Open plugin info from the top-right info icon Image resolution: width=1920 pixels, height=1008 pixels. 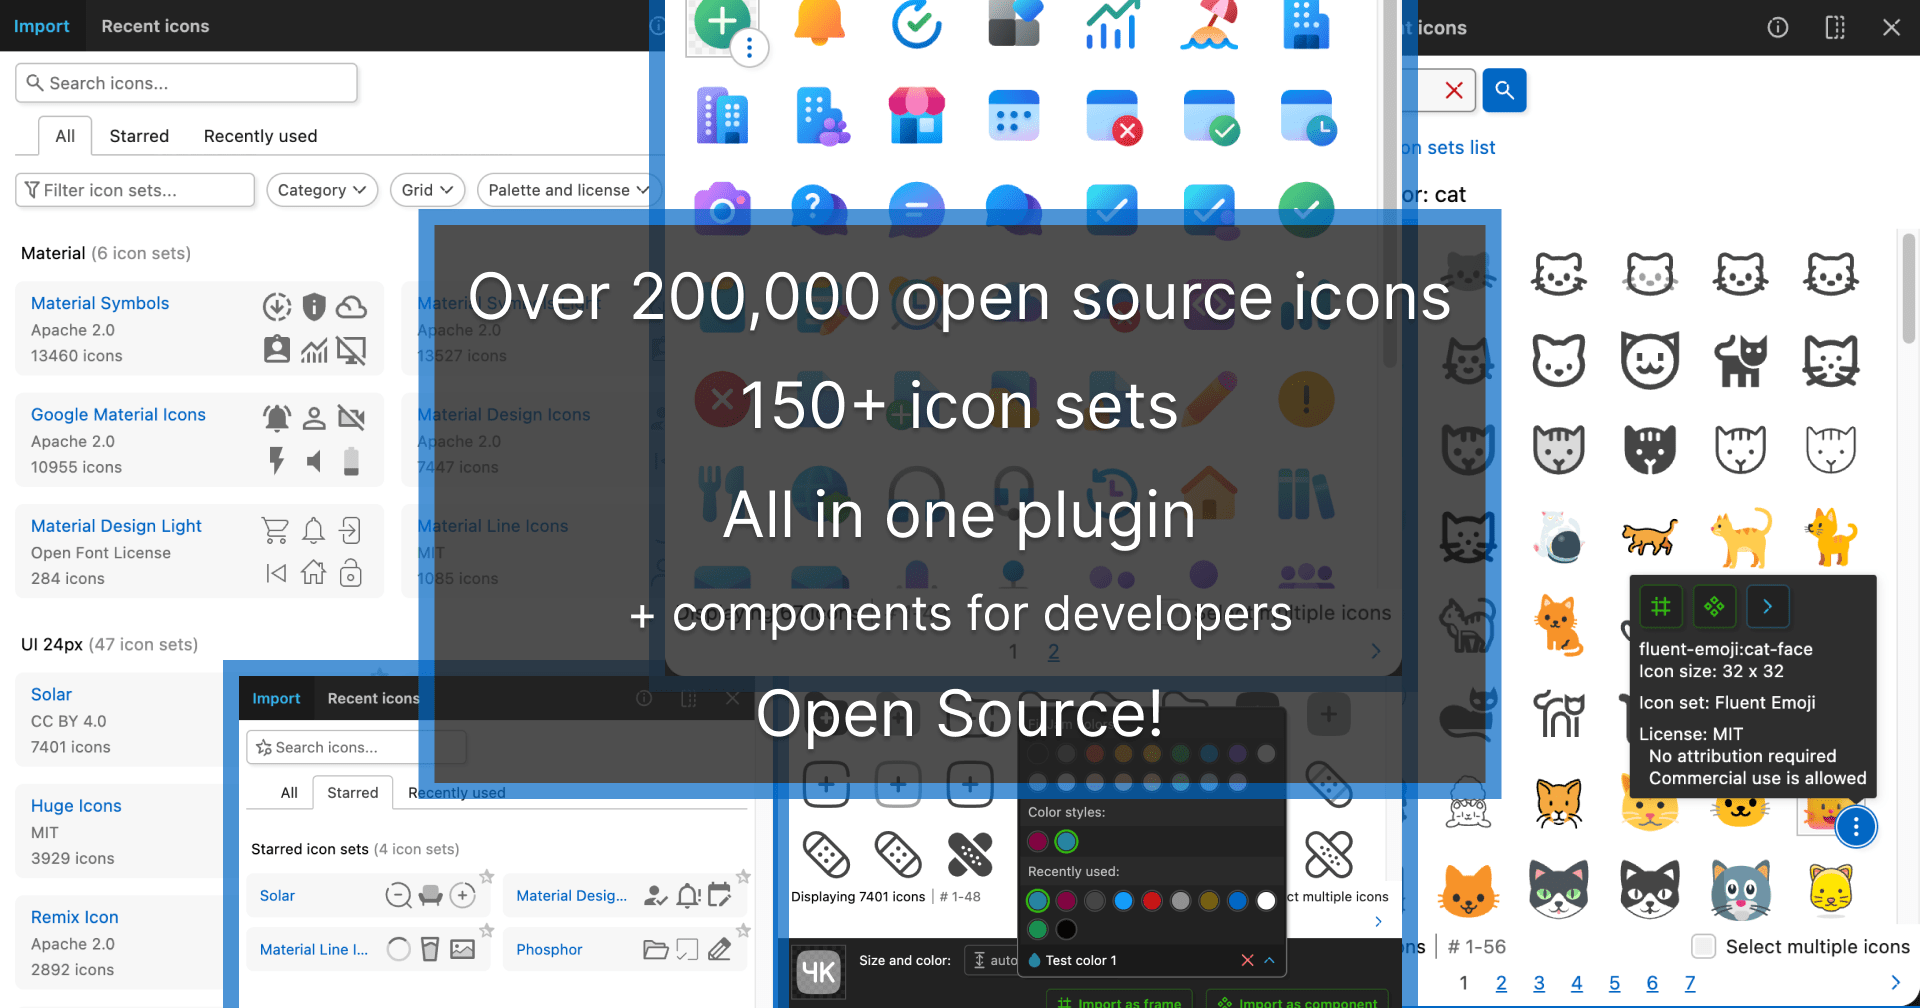click(1778, 27)
